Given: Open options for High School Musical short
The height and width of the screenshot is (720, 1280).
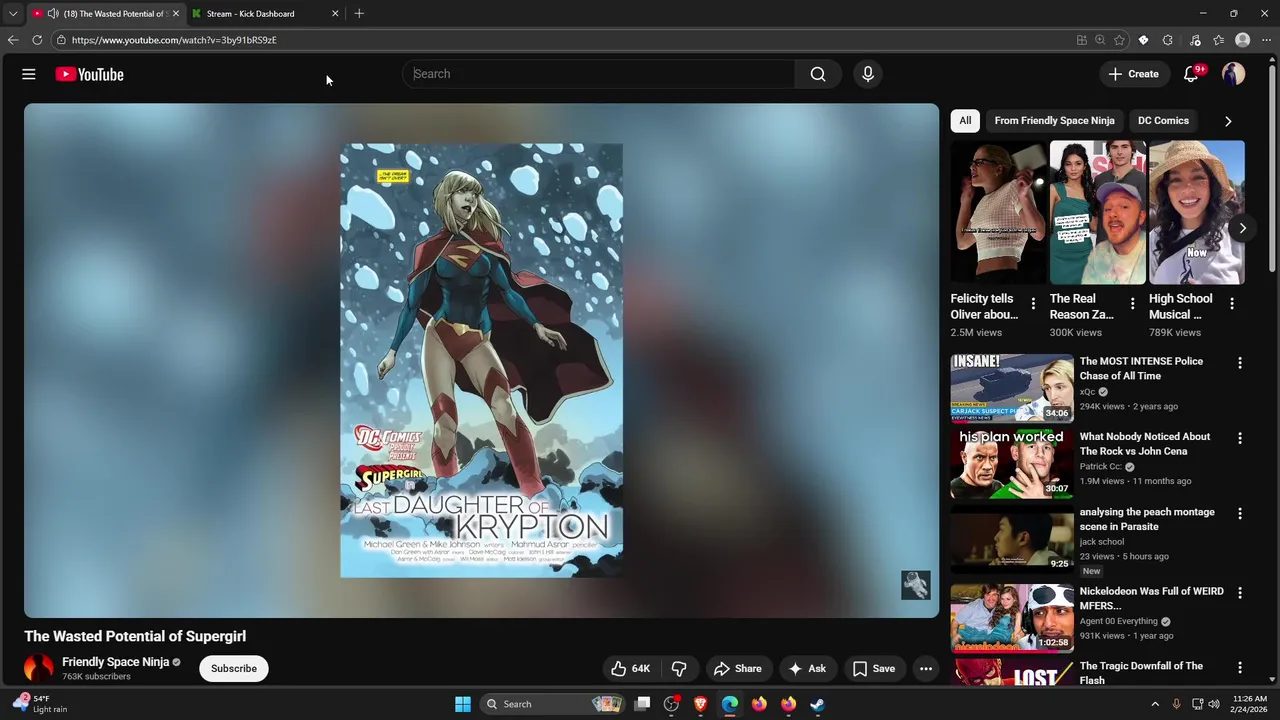Looking at the screenshot, I should pyautogui.click(x=1232, y=303).
